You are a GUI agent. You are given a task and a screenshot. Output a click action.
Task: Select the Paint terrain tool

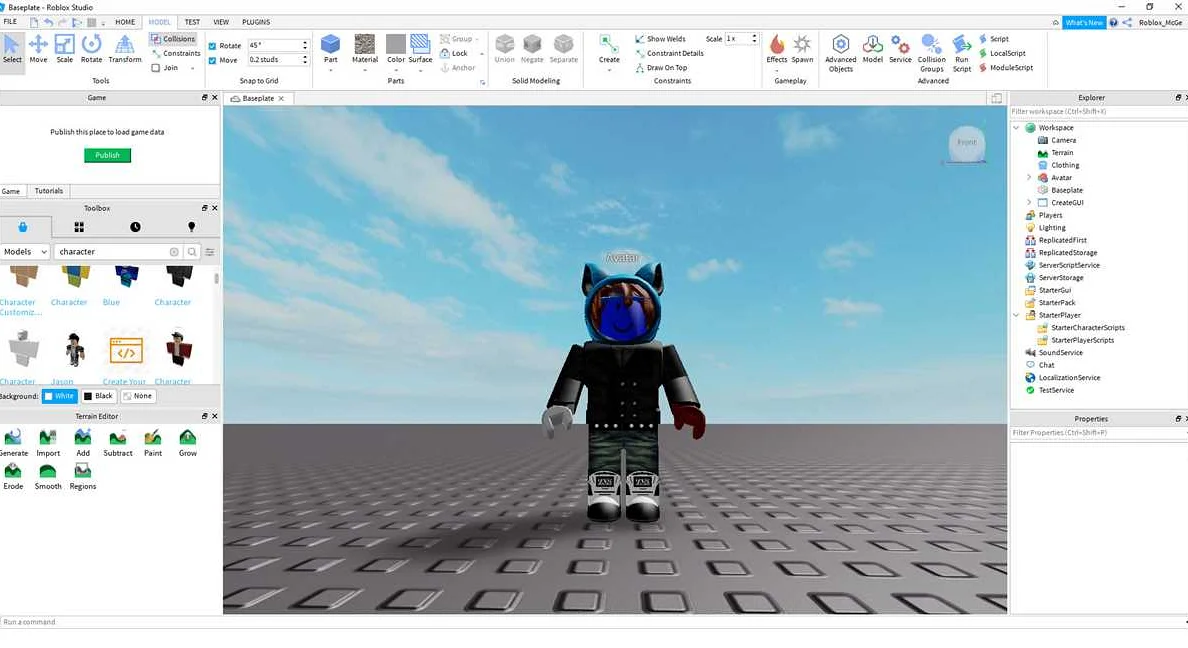(x=153, y=443)
